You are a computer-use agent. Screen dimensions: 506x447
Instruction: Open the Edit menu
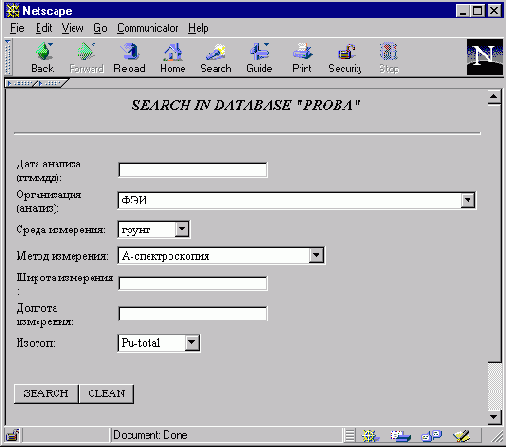[44, 28]
